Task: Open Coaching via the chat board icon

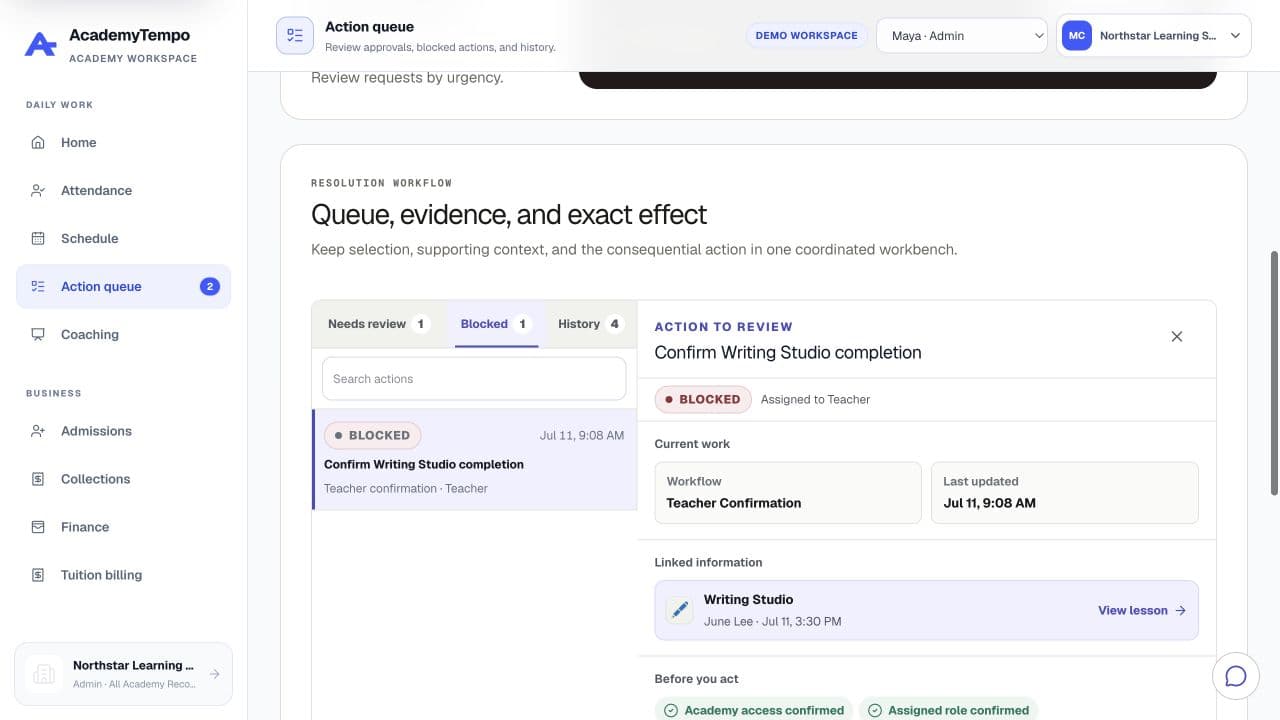Action: point(38,334)
